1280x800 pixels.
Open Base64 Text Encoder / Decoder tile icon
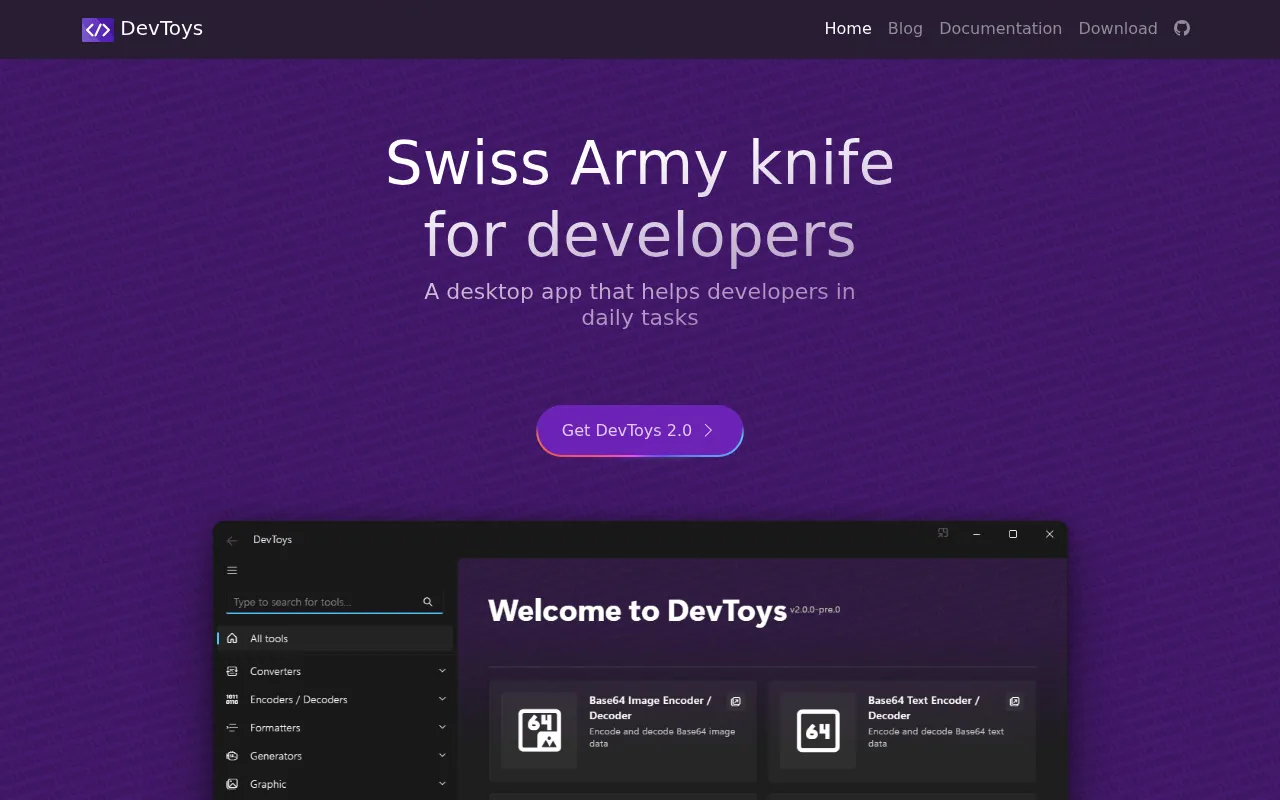click(818, 730)
